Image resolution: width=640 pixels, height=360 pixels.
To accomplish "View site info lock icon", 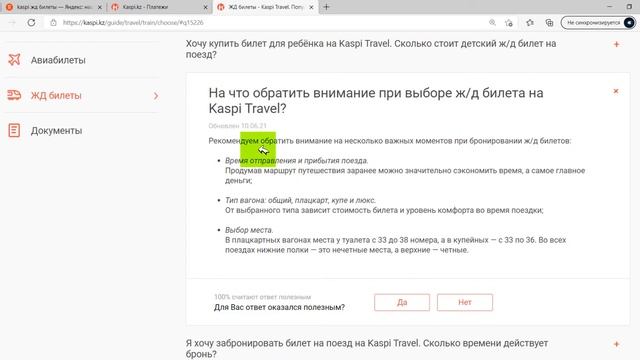I will click(x=53, y=22).
